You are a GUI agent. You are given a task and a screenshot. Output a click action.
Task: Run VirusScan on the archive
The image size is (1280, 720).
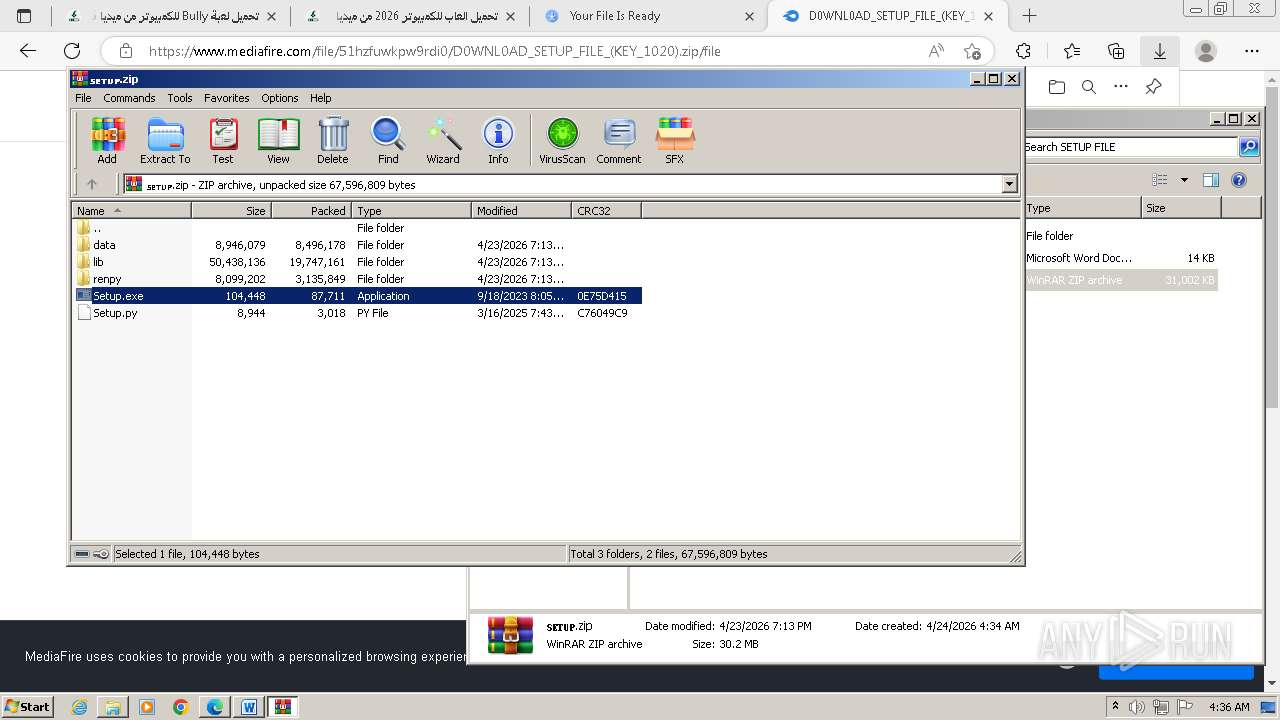pos(562,140)
